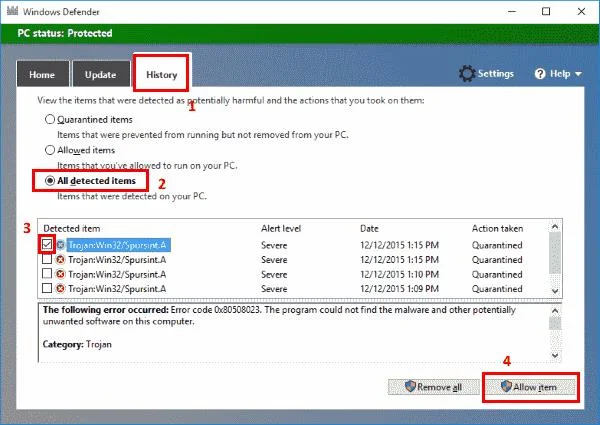
Task: Select the Allowed items radio button
Action: point(50,150)
